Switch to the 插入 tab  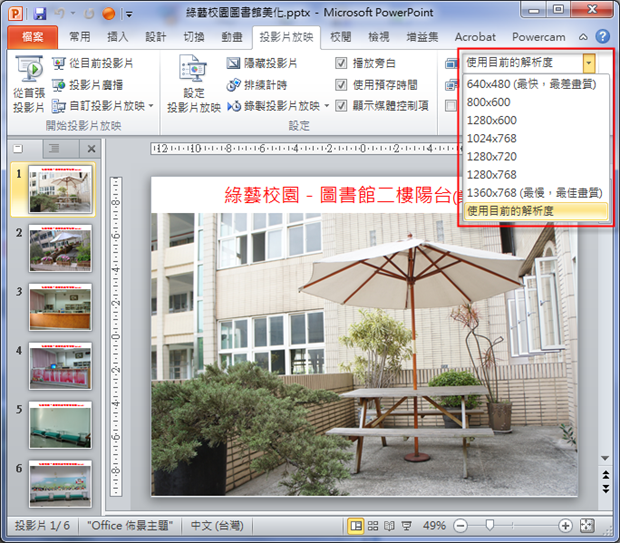(118, 37)
